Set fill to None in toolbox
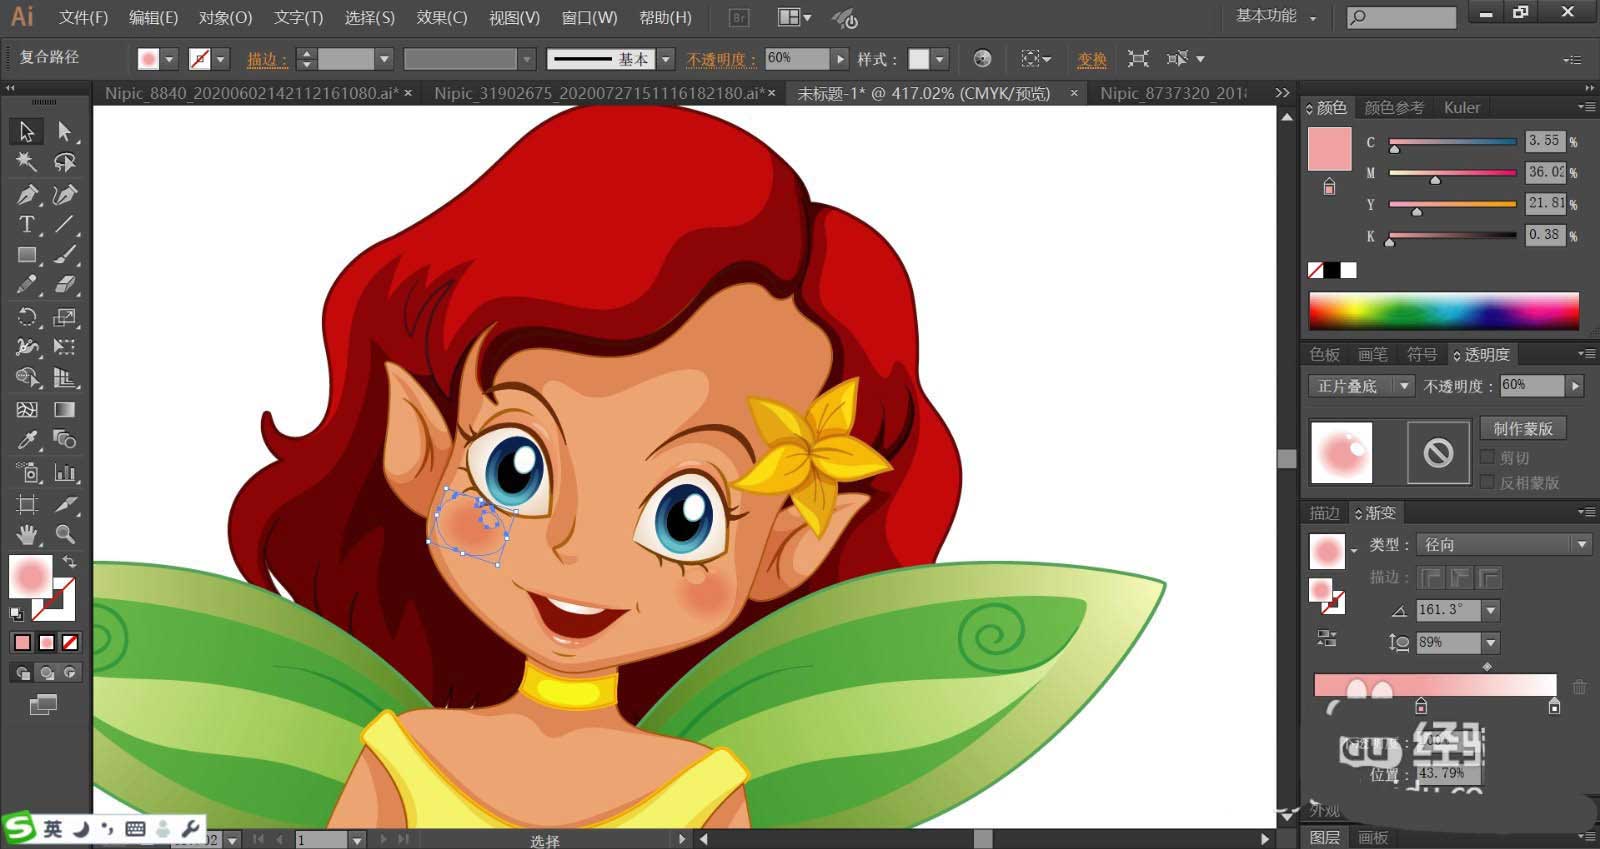 [x=70, y=642]
